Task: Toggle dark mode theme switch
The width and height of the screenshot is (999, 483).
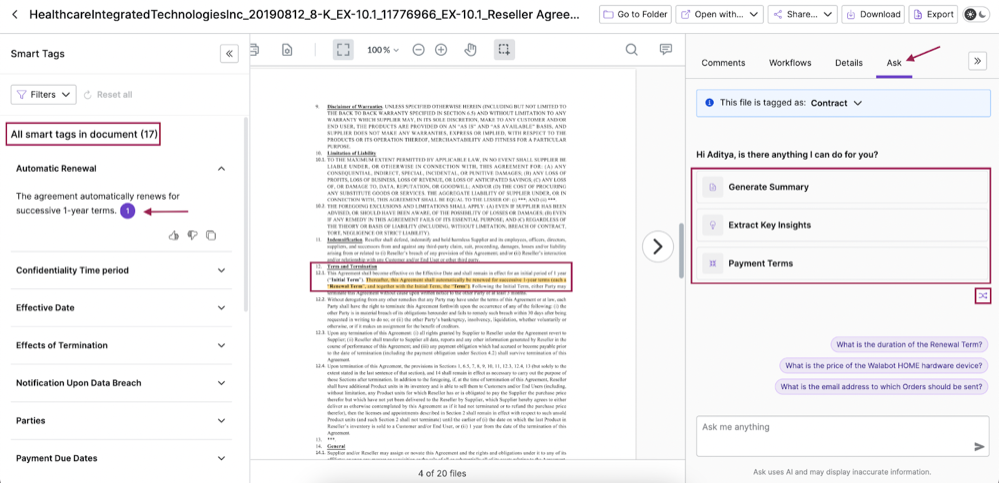Action: (976, 15)
